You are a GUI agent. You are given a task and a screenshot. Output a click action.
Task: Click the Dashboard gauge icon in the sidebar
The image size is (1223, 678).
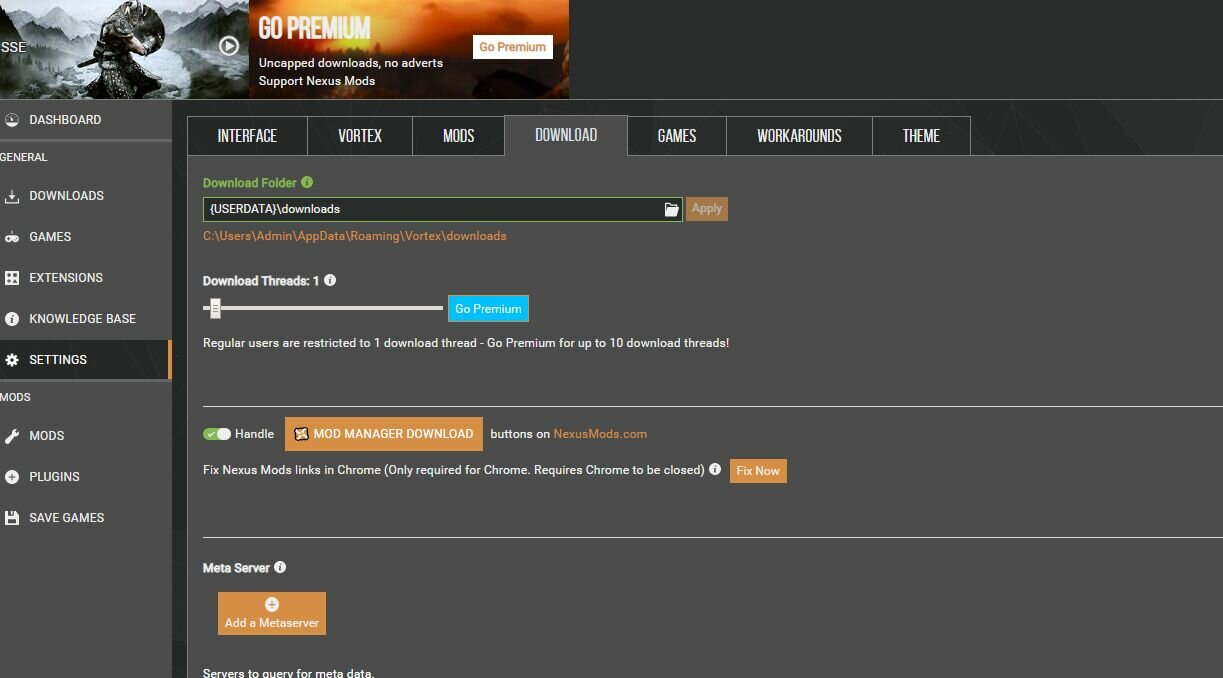[x=12, y=120]
